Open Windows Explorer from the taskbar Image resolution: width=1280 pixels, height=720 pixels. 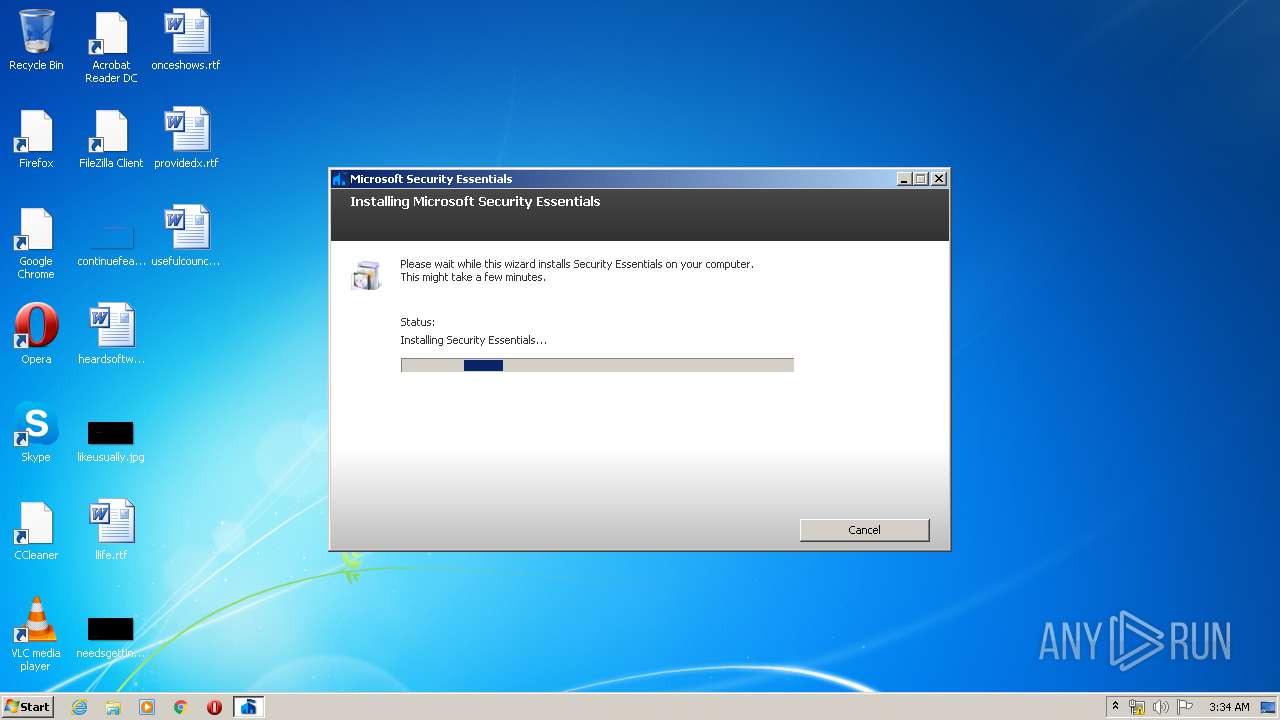[x=113, y=707]
